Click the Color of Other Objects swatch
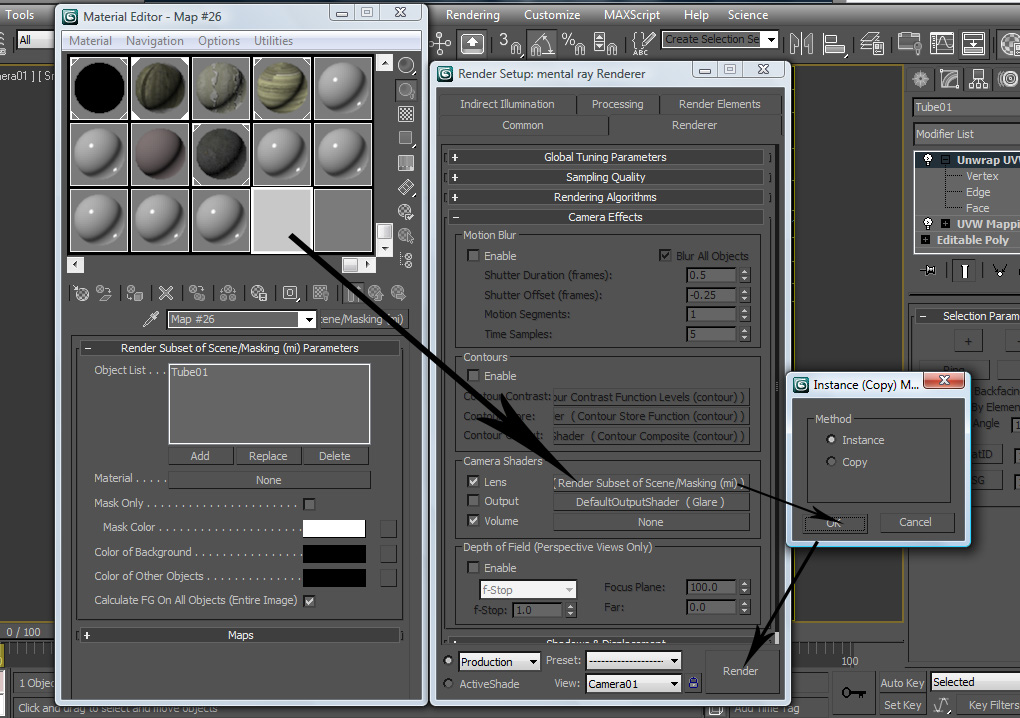The height and width of the screenshot is (718, 1020). point(334,577)
